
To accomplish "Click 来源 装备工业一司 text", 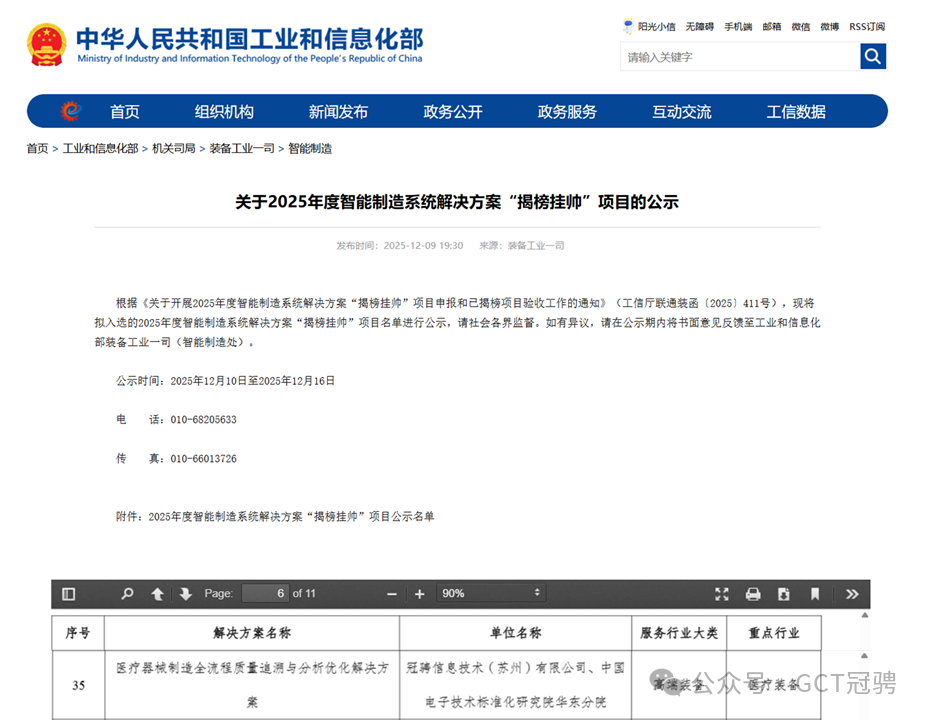I will [x=521, y=246].
